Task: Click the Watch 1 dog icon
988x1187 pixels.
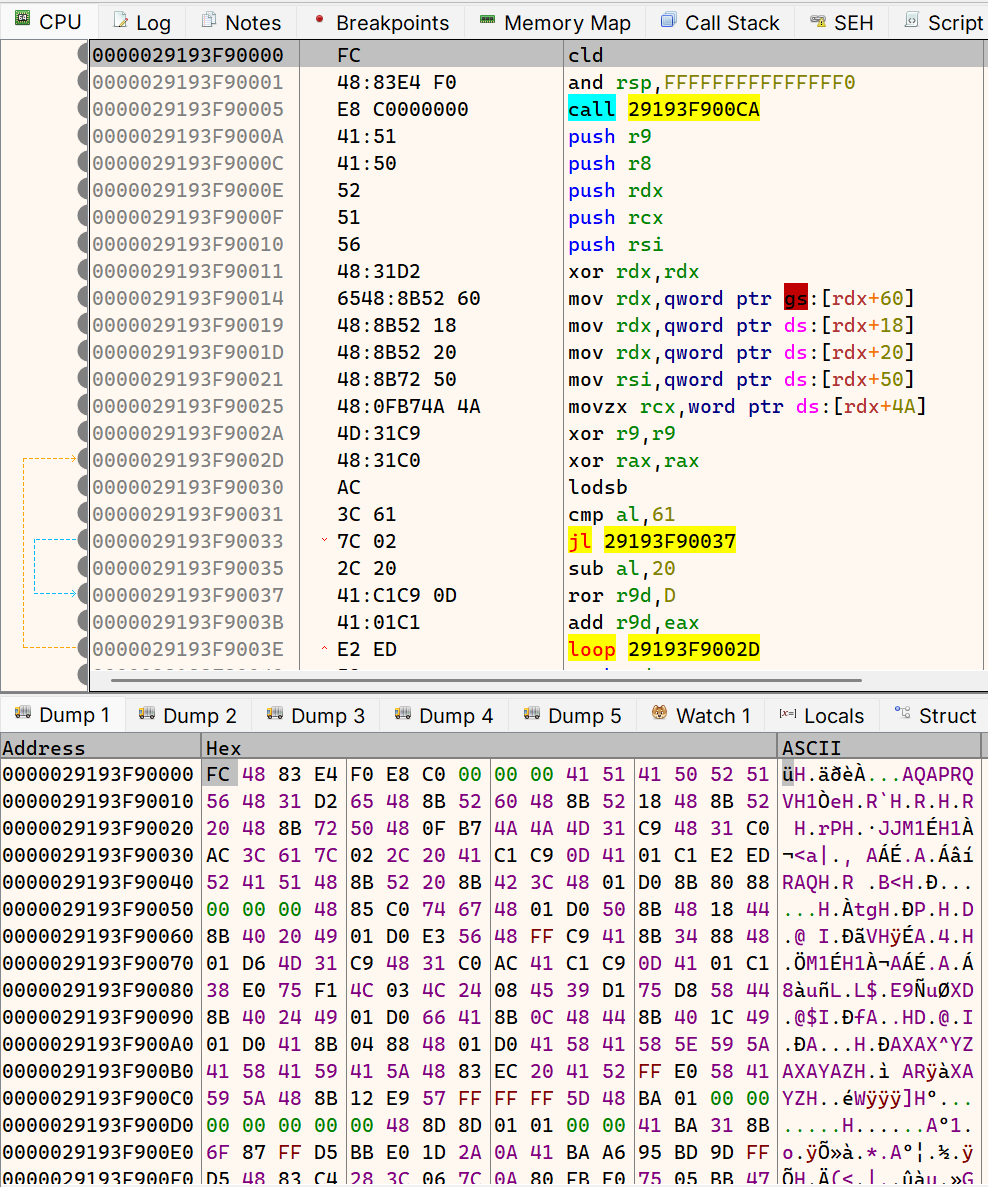Action: click(659, 712)
